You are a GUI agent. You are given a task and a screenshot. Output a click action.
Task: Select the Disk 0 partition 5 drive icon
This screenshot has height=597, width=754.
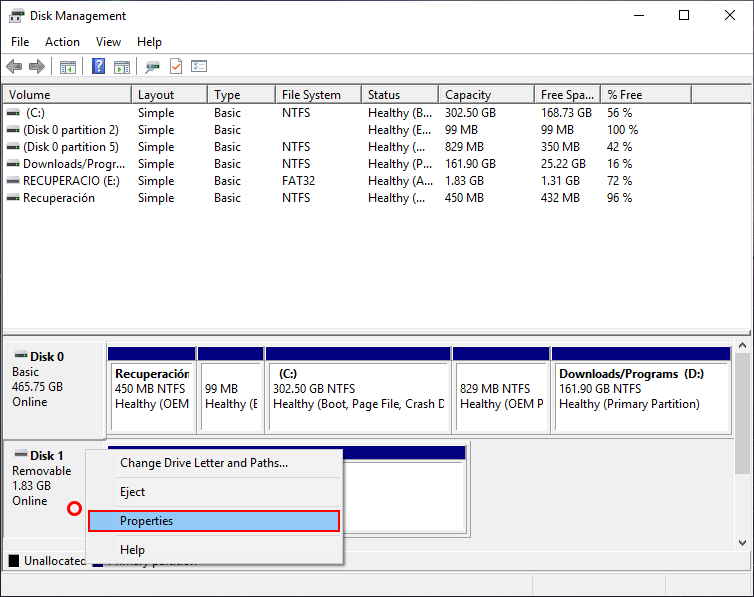point(13,147)
